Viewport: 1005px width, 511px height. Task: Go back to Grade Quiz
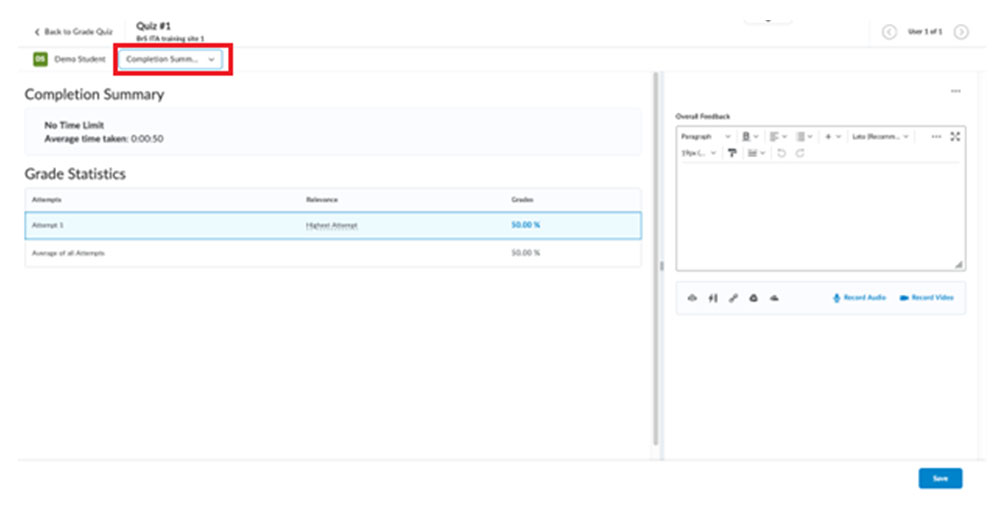tap(73, 32)
